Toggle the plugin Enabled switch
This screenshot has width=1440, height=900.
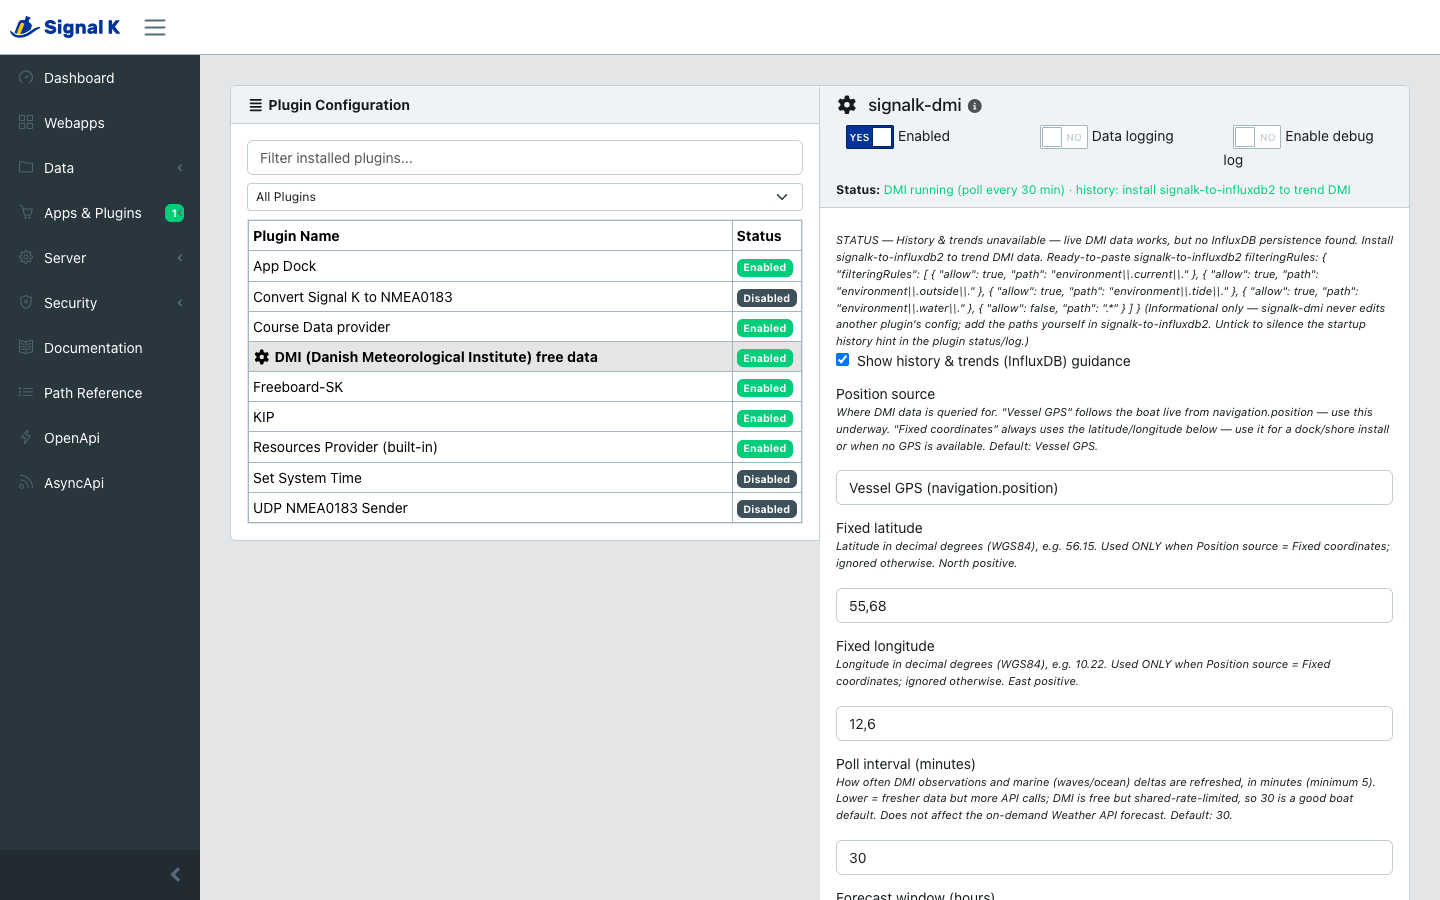click(x=869, y=137)
